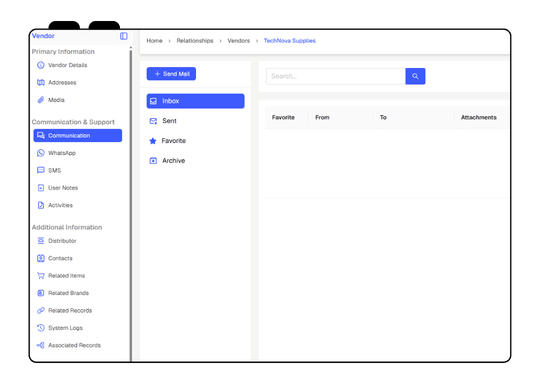Click the System Logs history icon
Image resolution: width=540 pixels, height=384 pixels.
click(x=41, y=328)
